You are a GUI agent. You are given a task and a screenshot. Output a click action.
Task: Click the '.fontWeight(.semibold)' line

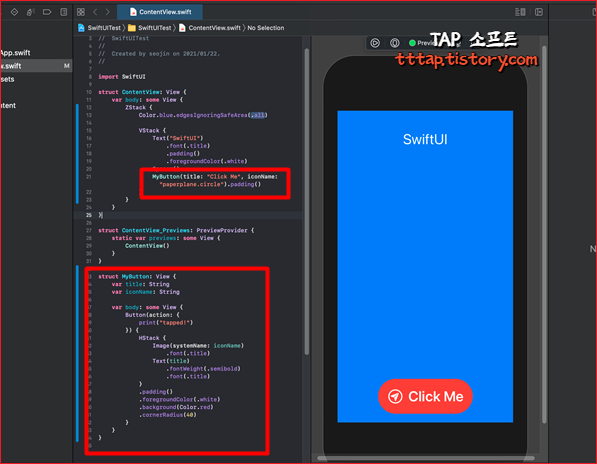[203, 369]
